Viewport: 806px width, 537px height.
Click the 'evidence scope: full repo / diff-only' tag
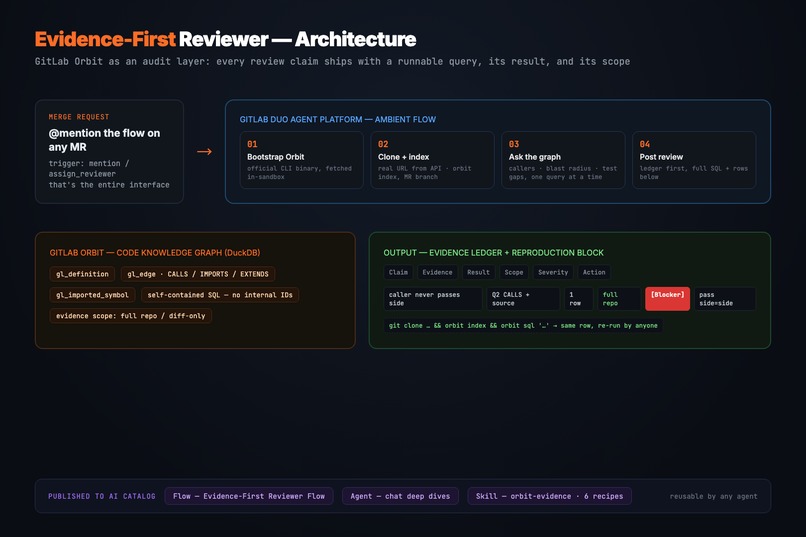click(x=131, y=316)
